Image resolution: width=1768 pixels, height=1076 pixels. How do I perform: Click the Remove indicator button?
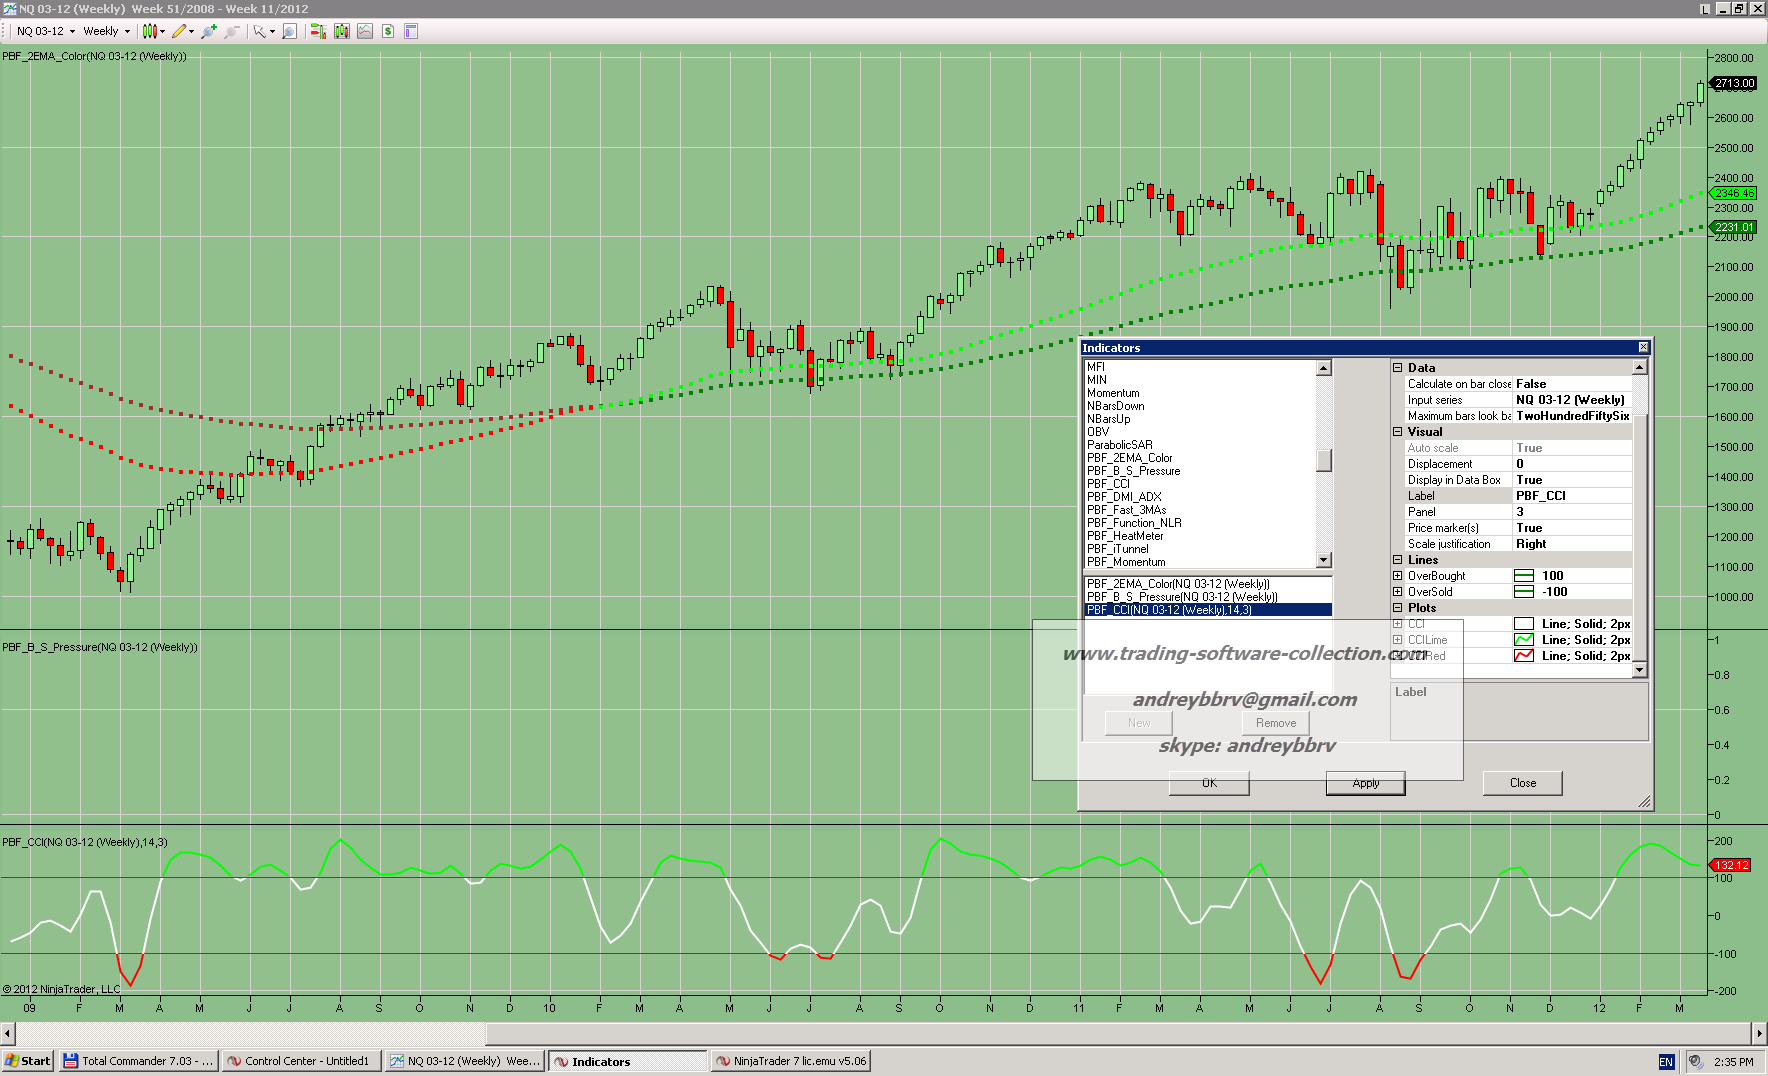[x=1275, y=723]
